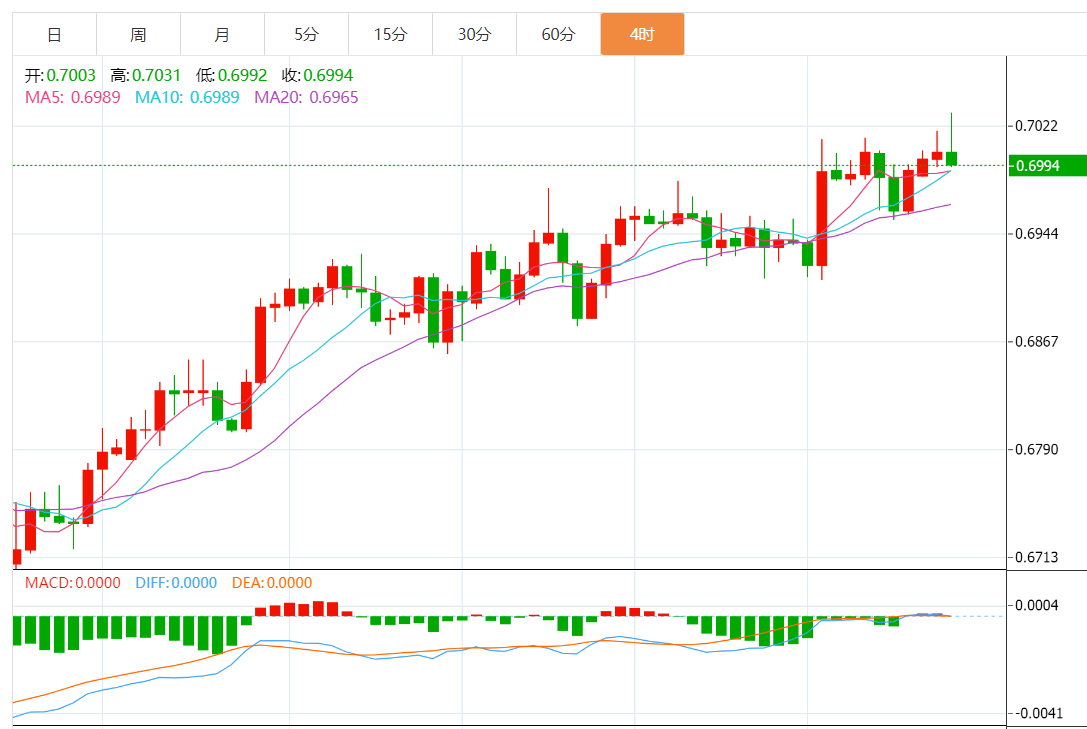Click the 0.7022 price axis label
This screenshot has height=729, width=1087.
coord(1036,126)
